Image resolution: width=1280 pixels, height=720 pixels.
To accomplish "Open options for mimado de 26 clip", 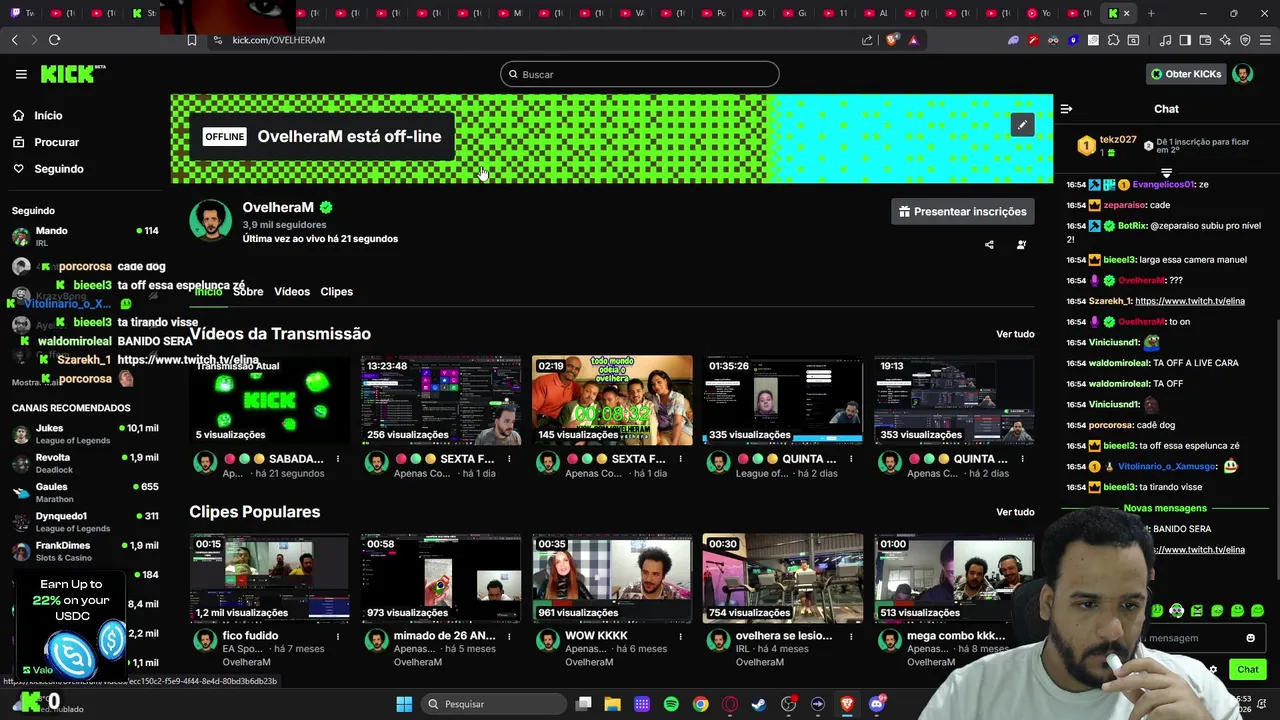I will (x=509, y=636).
